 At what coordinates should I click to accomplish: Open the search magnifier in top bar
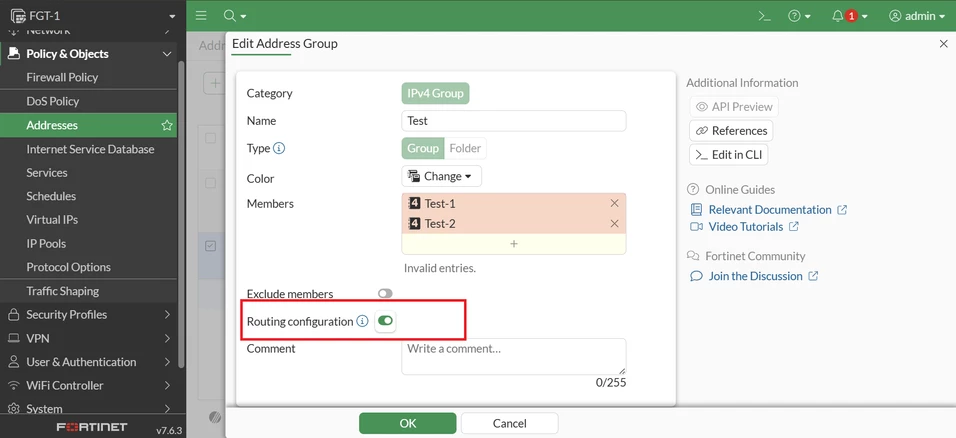click(x=229, y=16)
